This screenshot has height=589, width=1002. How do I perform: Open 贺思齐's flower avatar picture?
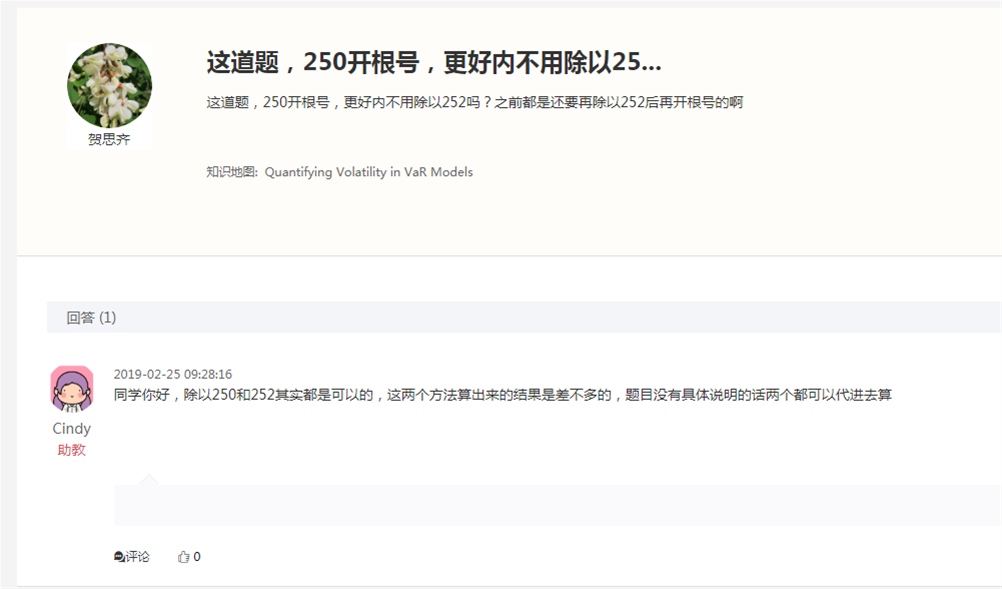pyautogui.click(x=109, y=86)
